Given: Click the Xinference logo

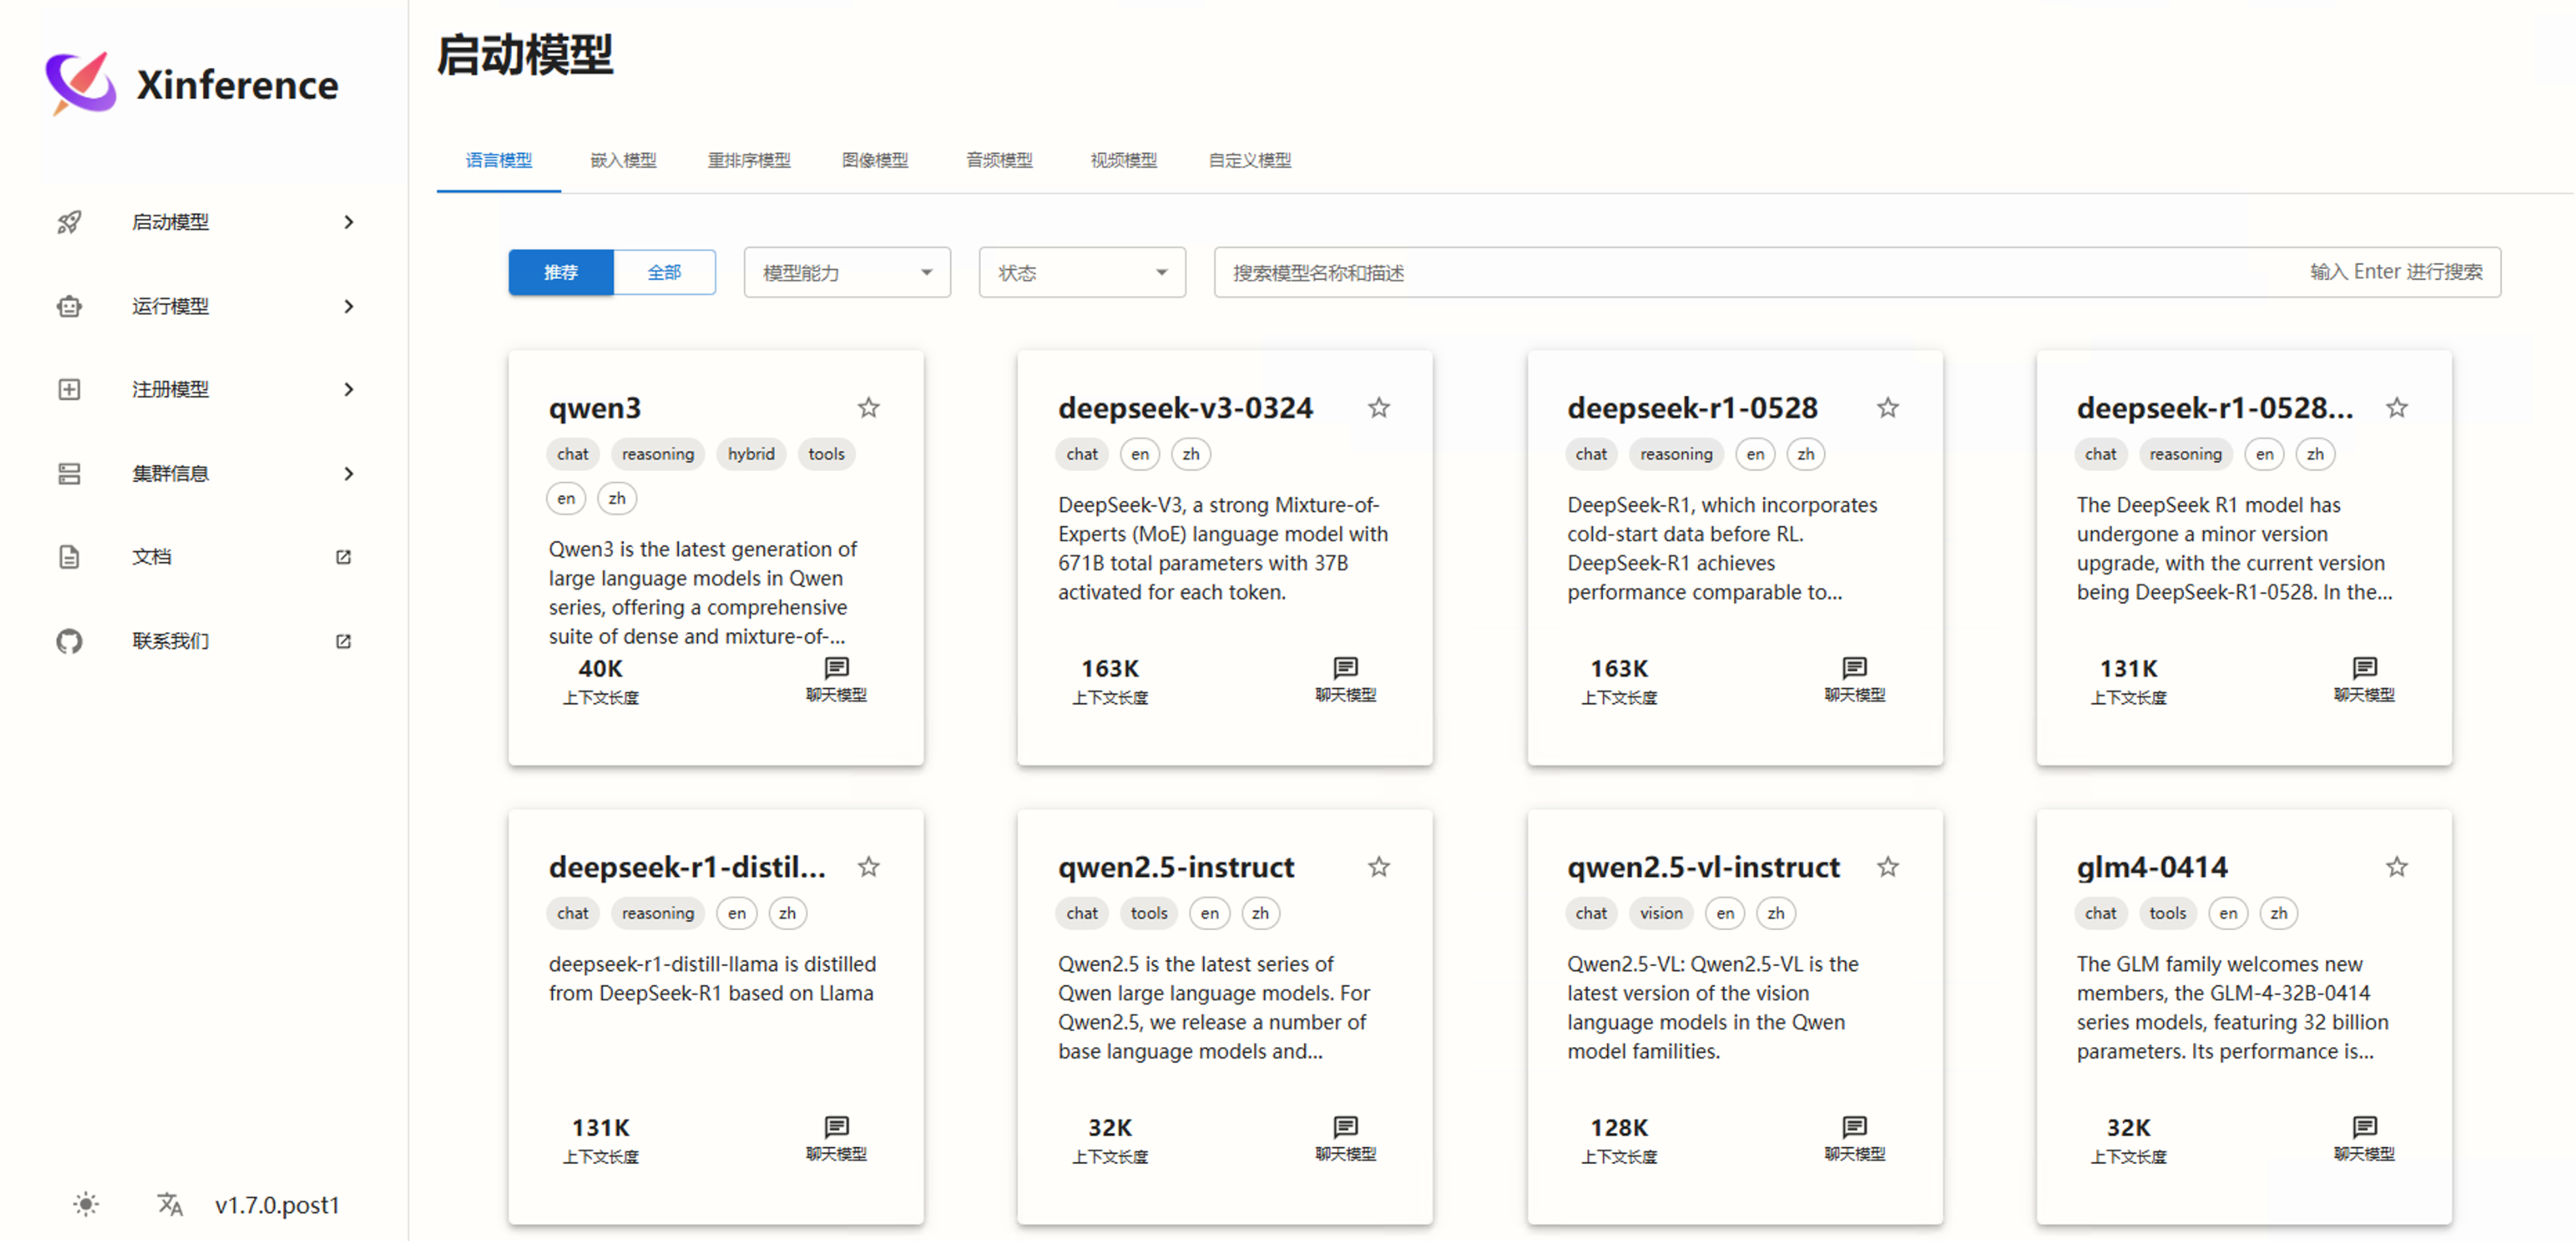Looking at the screenshot, I should click(x=80, y=83).
